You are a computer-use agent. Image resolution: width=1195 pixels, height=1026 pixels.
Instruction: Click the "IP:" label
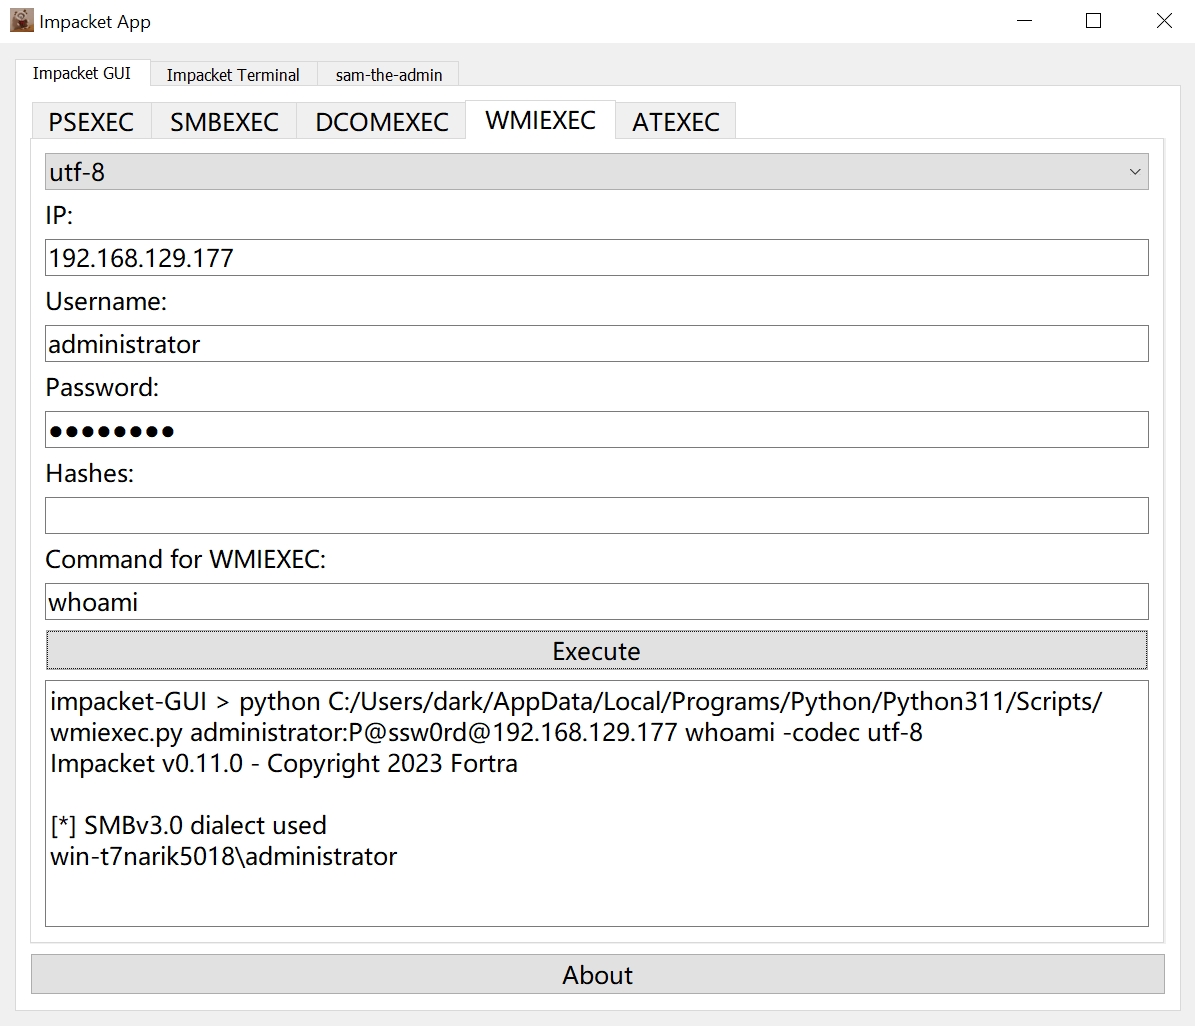tap(59, 216)
